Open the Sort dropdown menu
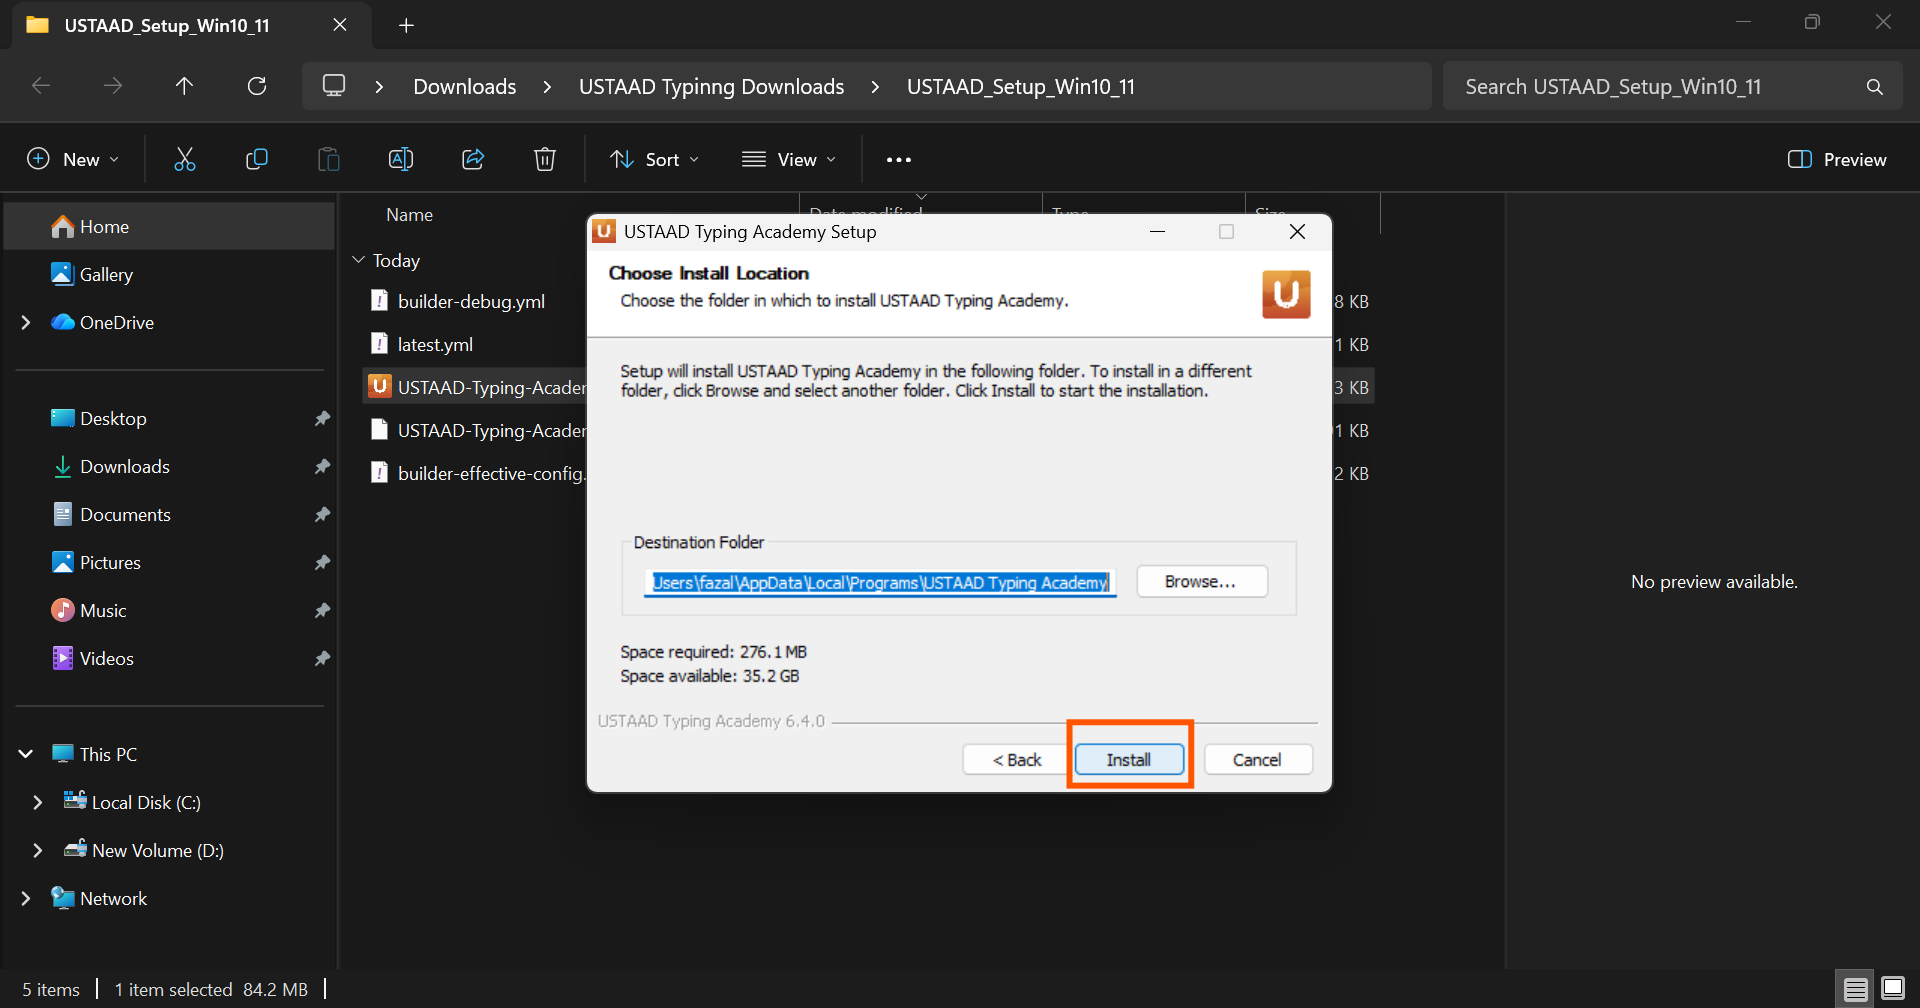 tap(655, 160)
